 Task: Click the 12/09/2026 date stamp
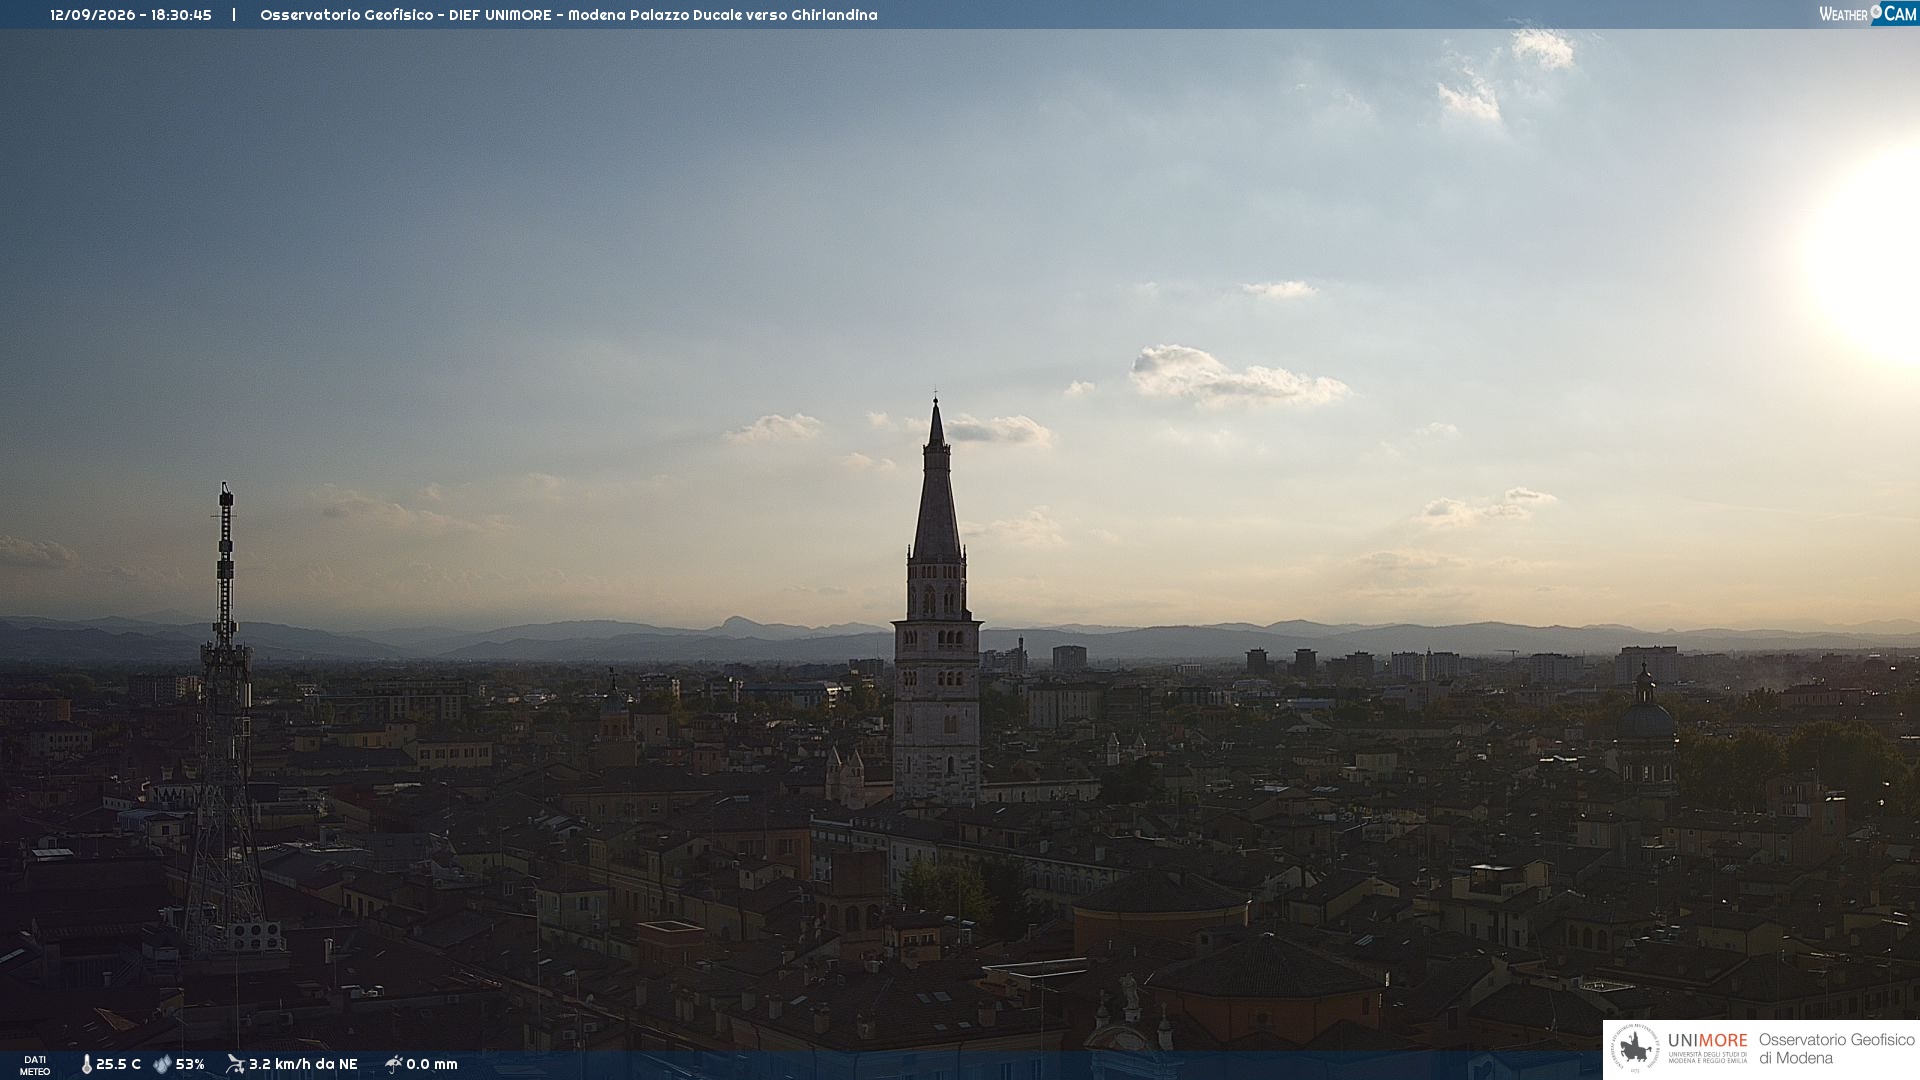[x=92, y=15]
